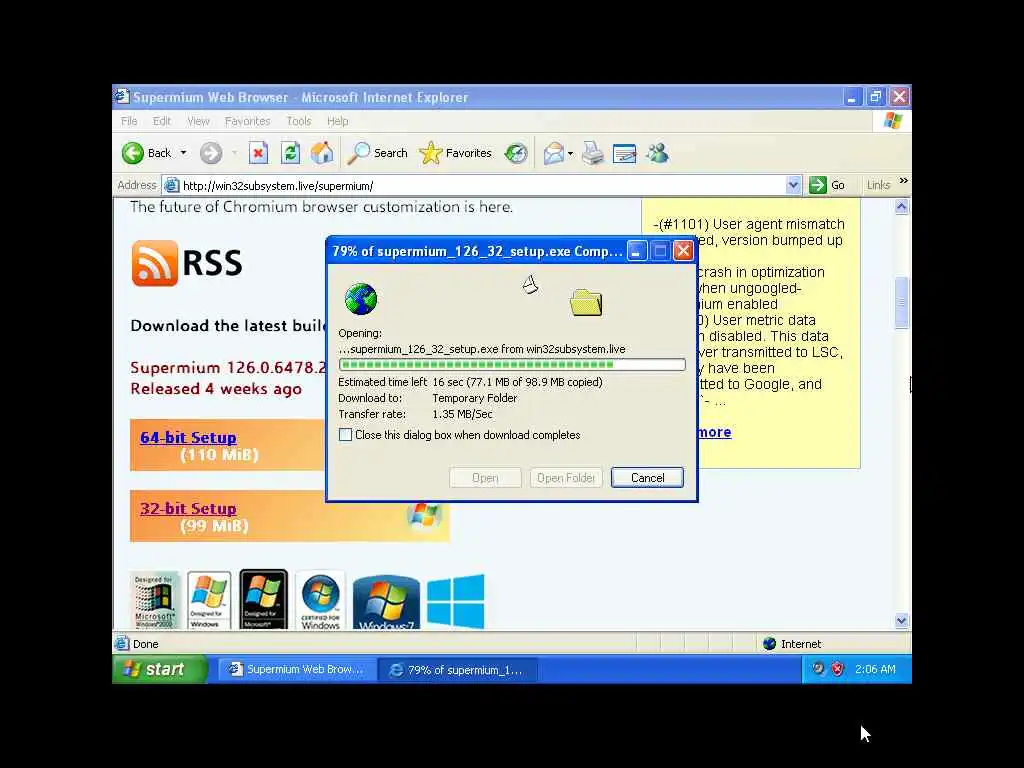The height and width of the screenshot is (768, 1024).
Task: Check 'Close this dialog box when download completes'
Action: pos(345,435)
